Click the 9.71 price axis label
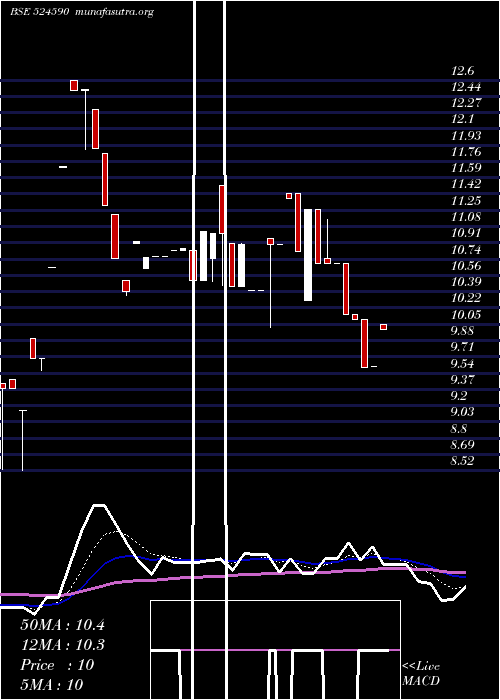 462,347
